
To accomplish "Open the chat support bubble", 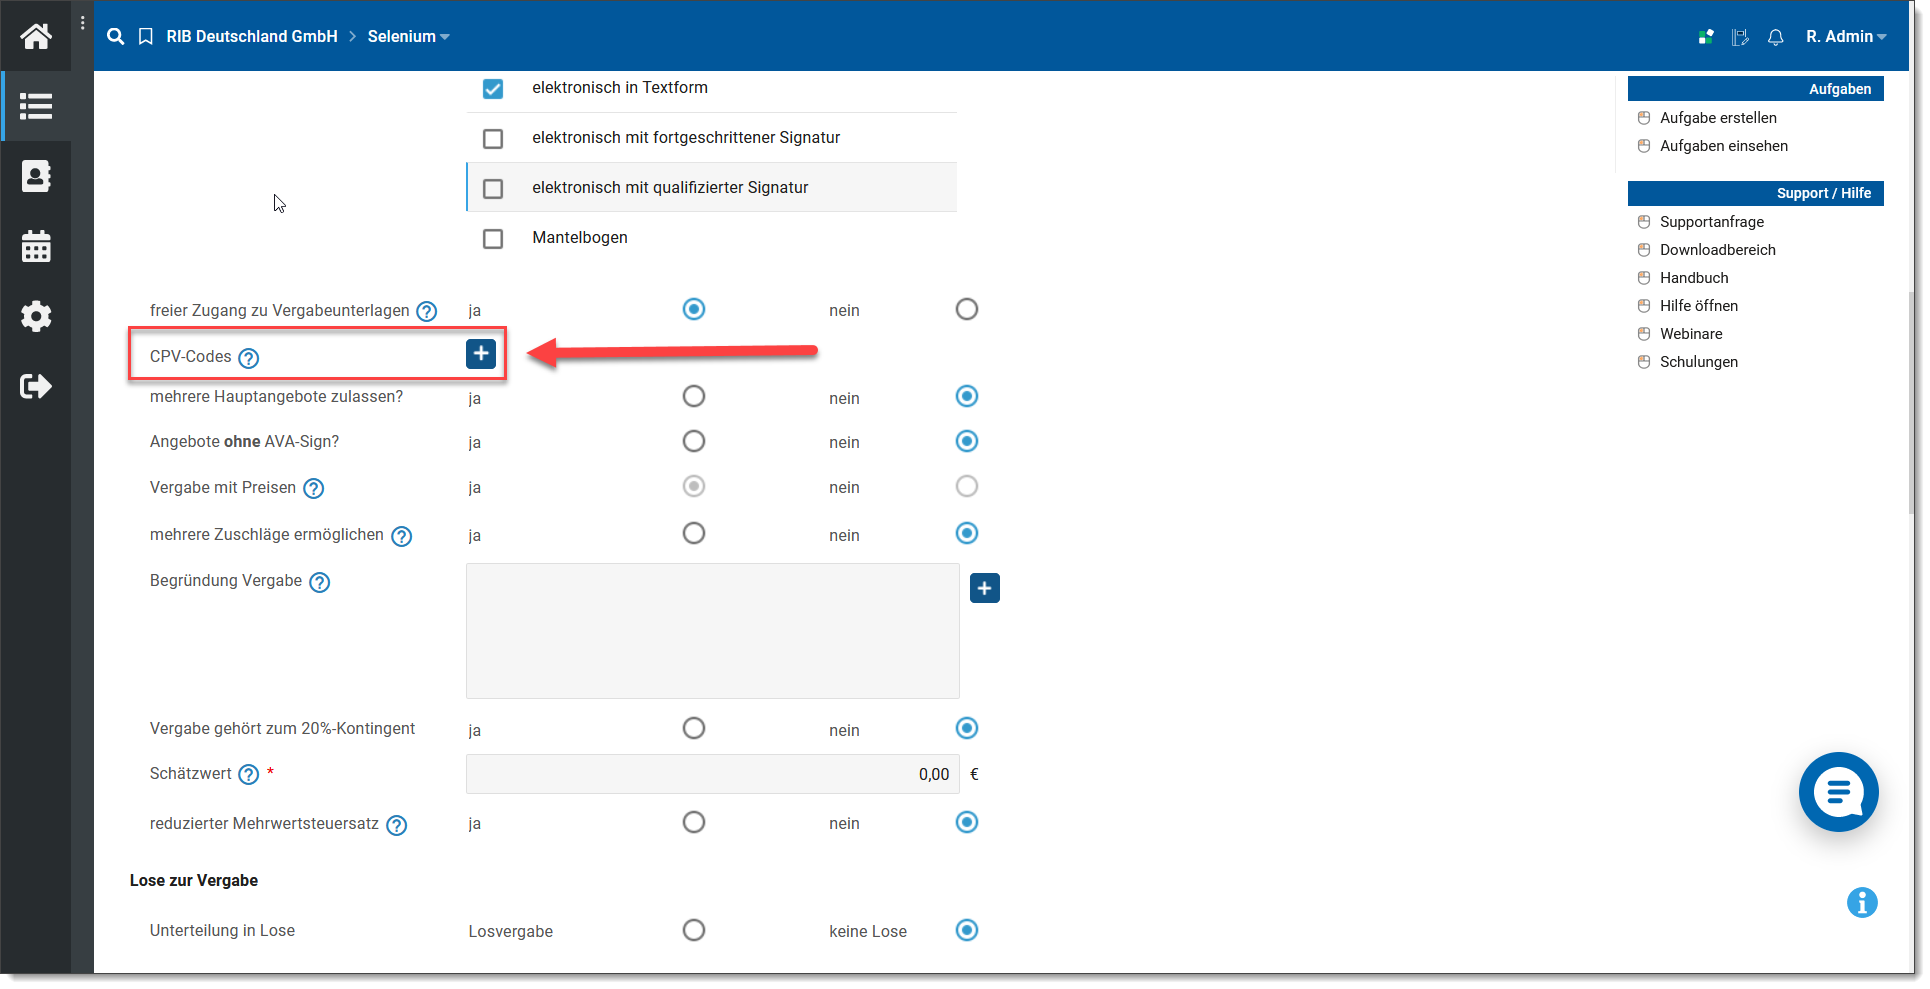I will coord(1838,792).
